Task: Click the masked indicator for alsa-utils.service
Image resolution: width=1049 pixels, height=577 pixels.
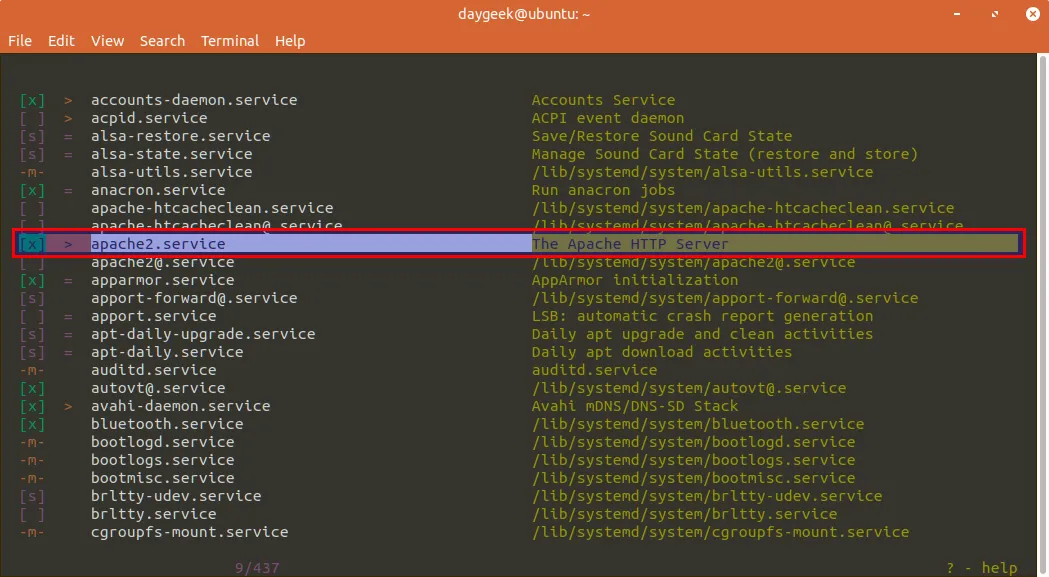Action: pos(32,172)
